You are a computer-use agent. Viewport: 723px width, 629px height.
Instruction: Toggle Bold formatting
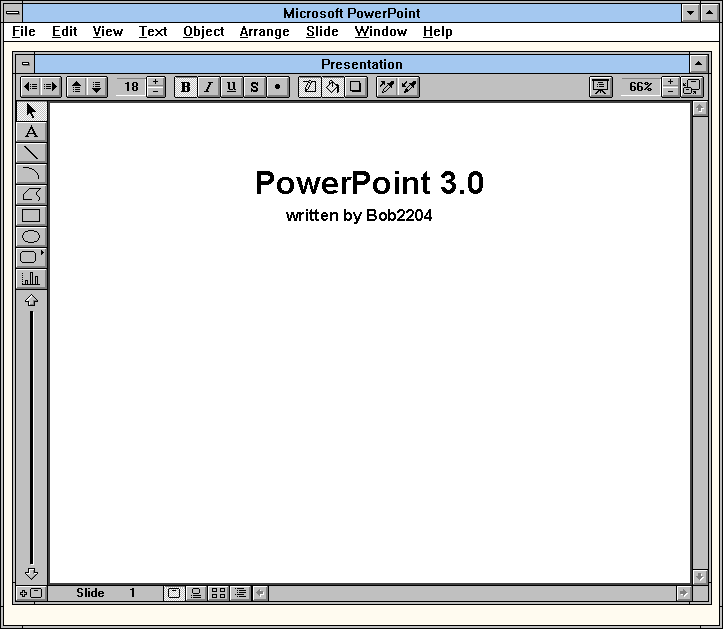click(185, 87)
